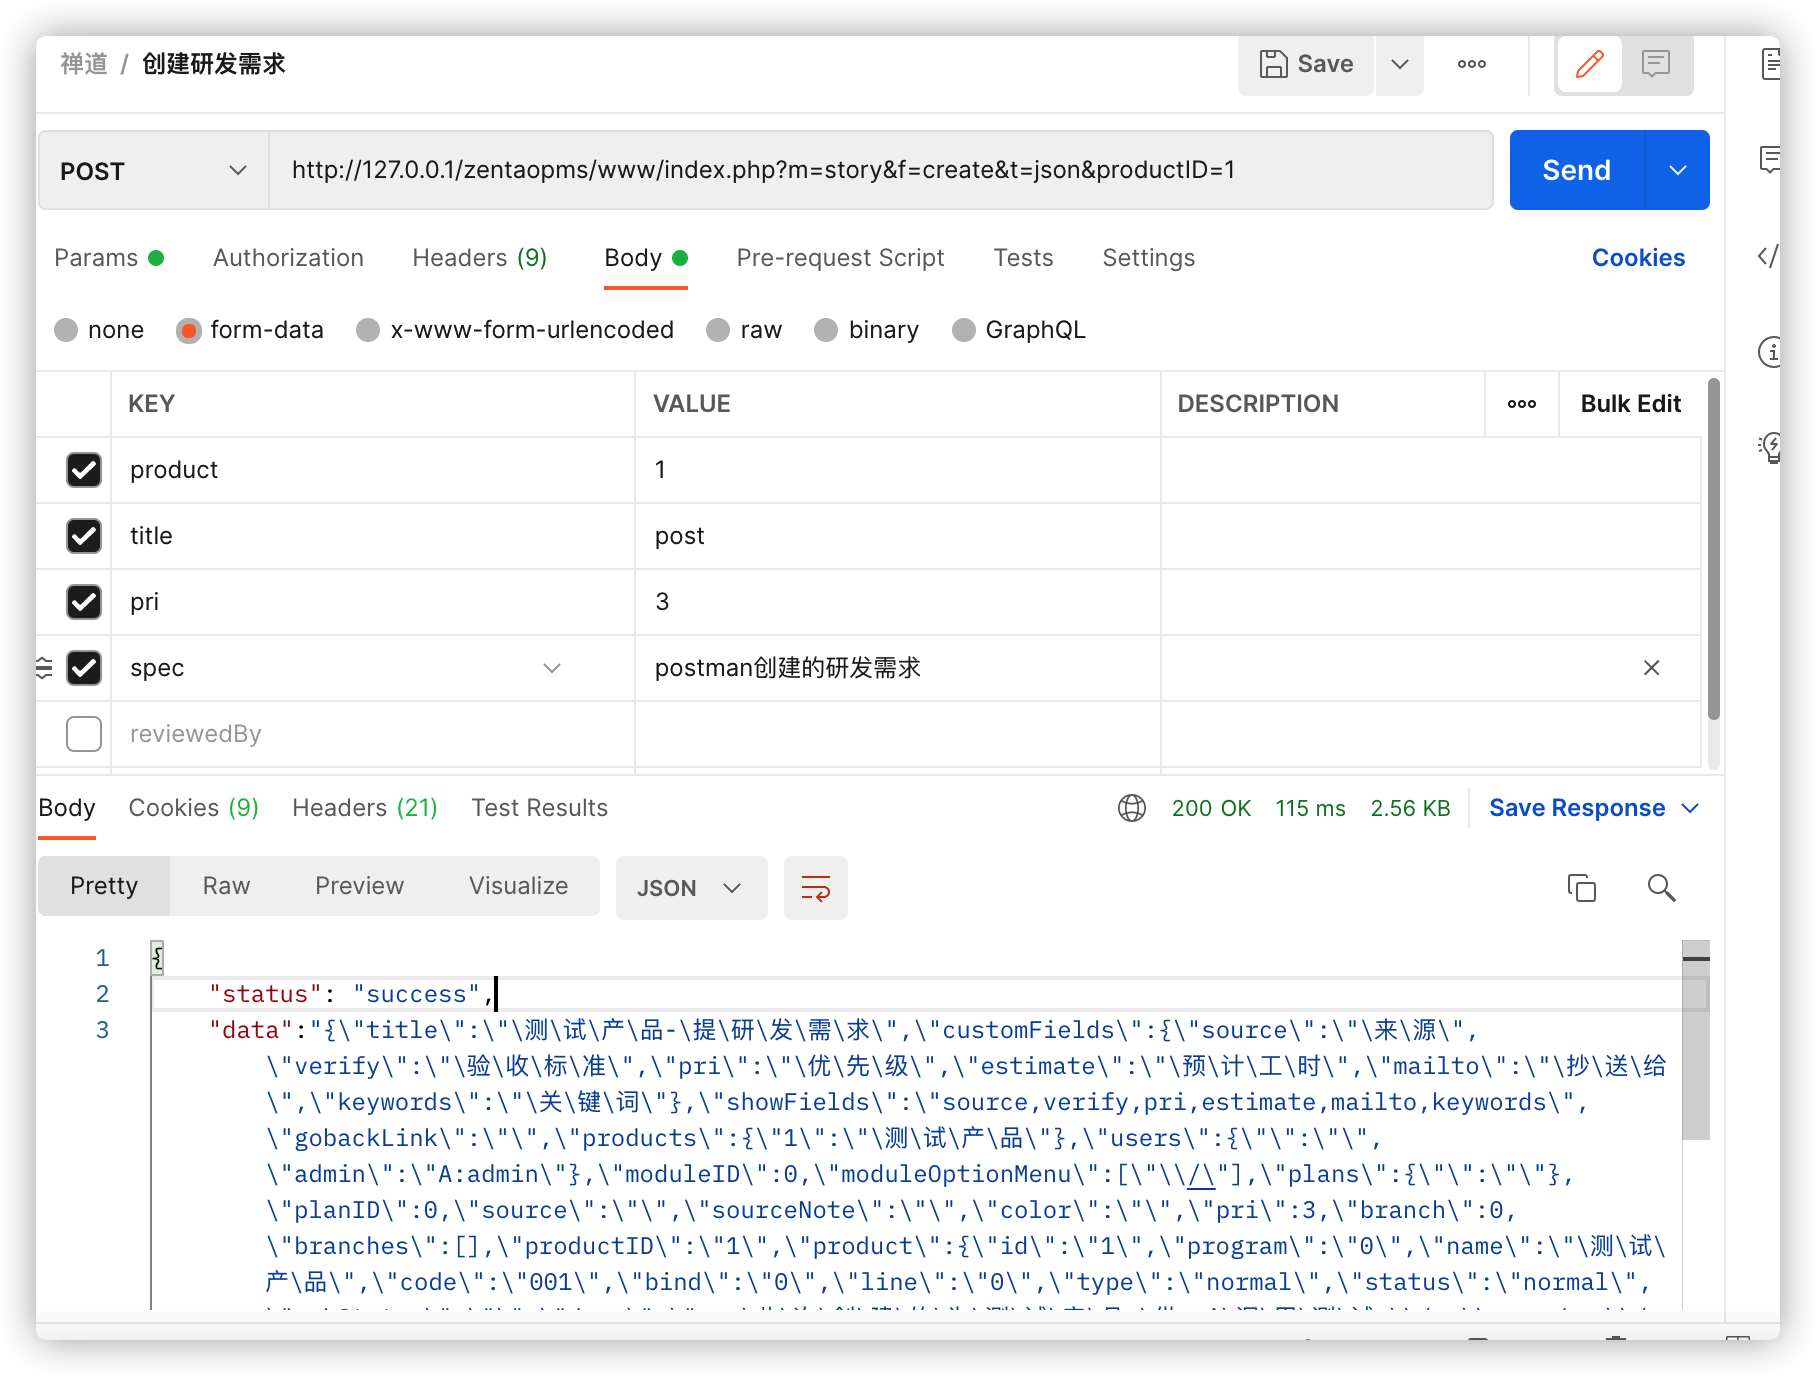
Task: Search the response with magnifier icon
Action: click(1661, 888)
